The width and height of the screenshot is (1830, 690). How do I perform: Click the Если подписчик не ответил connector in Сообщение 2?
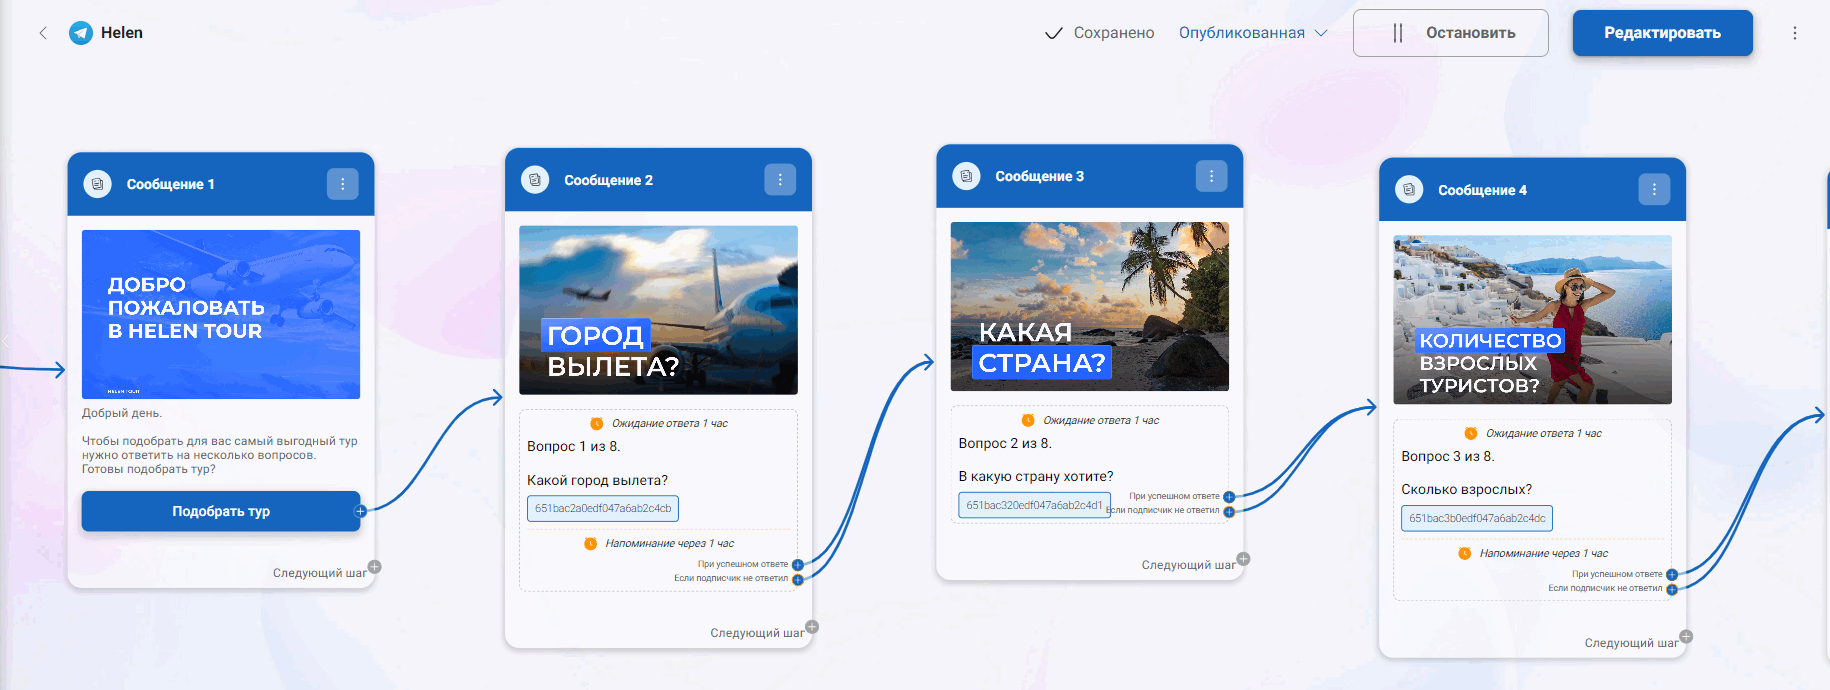coord(798,579)
